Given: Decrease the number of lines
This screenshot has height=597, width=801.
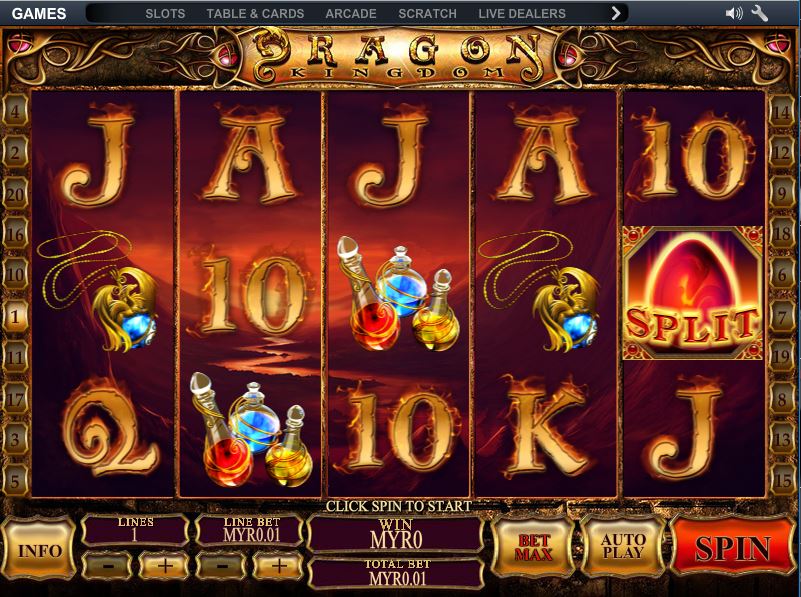Looking at the screenshot, I should (x=106, y=565).
